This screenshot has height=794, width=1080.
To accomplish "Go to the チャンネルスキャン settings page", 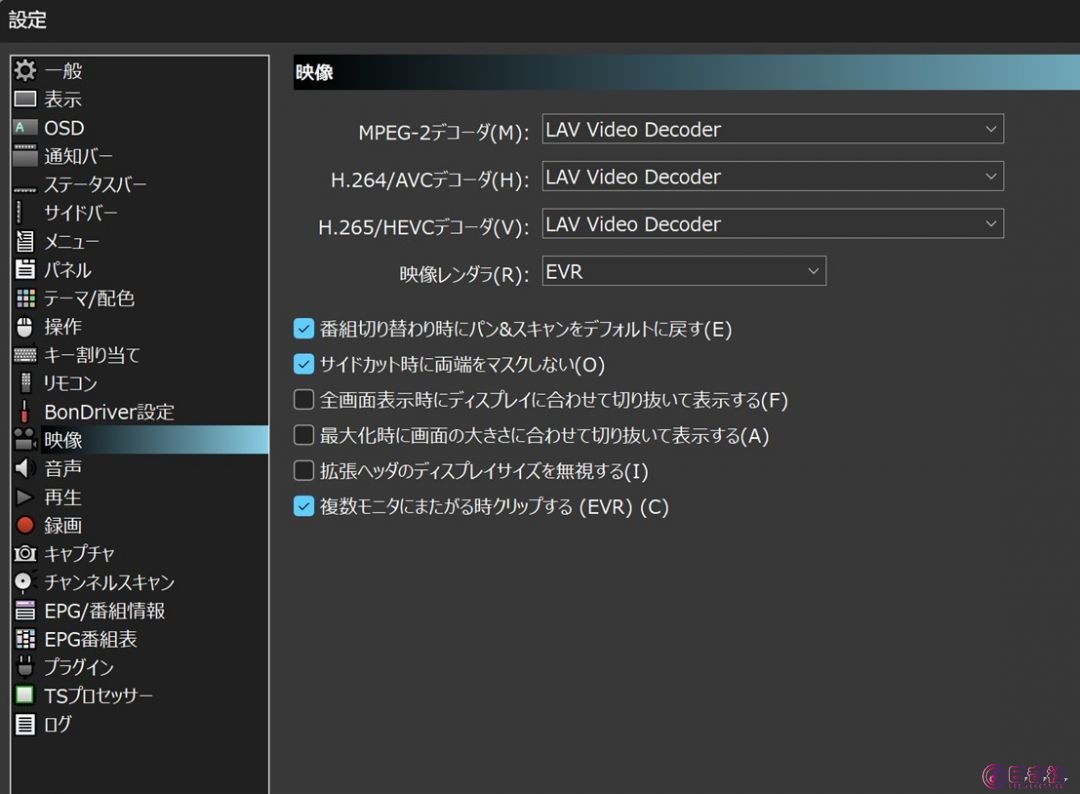I will [108, 582].
